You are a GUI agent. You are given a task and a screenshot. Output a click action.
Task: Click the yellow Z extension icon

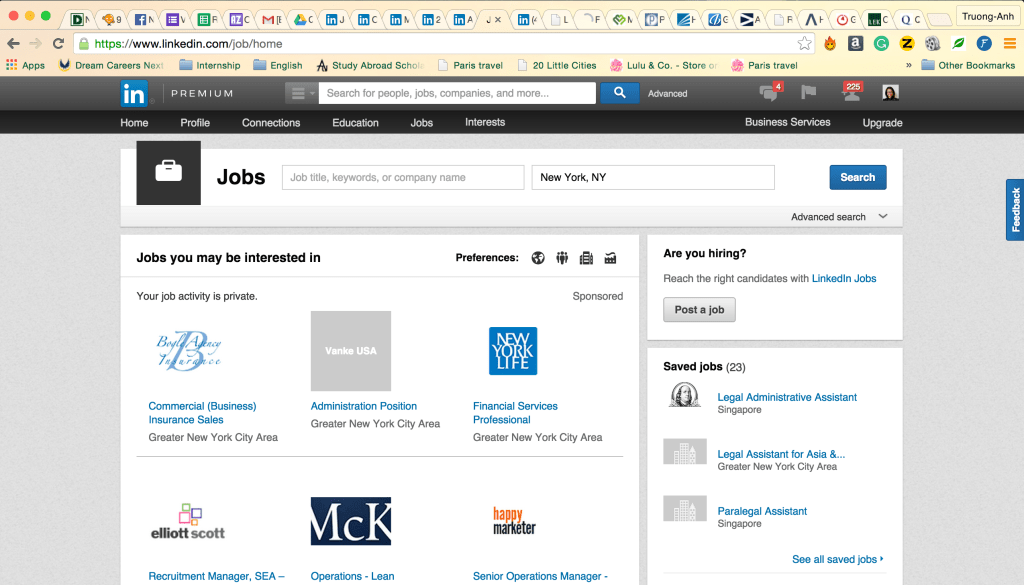906,44
